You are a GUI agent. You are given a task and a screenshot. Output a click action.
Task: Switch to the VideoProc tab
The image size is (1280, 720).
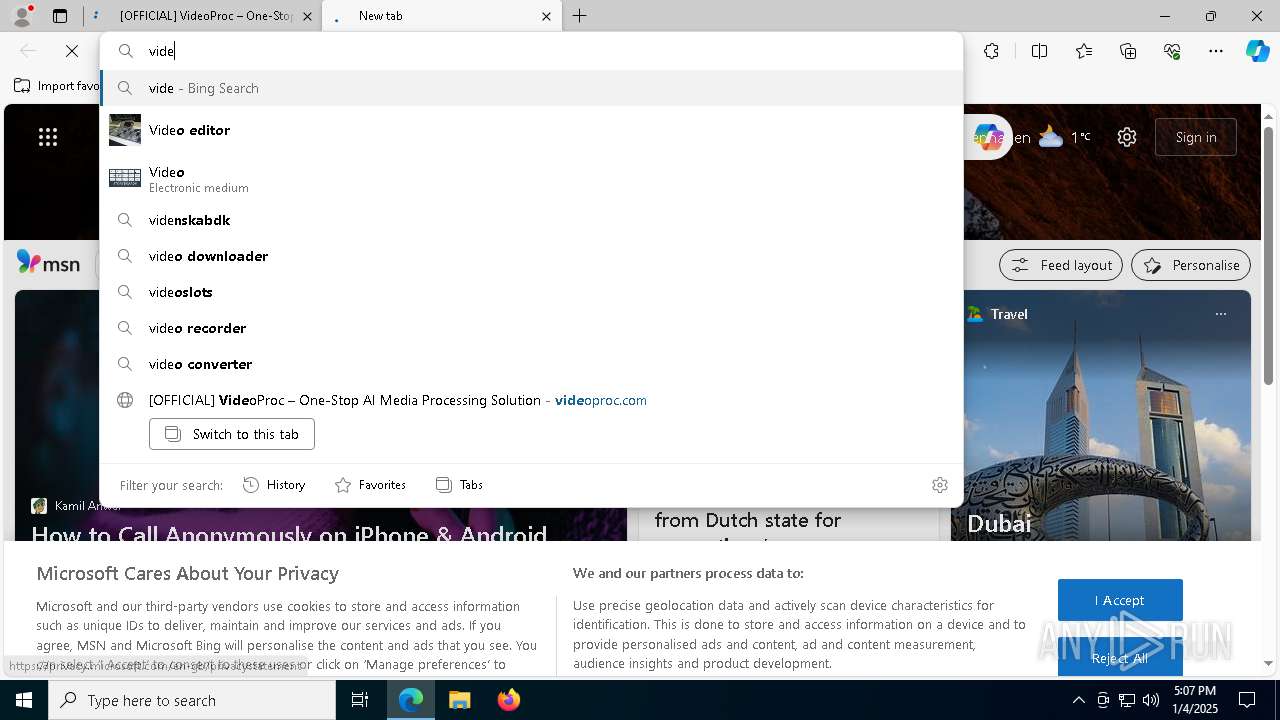(204, 16)
